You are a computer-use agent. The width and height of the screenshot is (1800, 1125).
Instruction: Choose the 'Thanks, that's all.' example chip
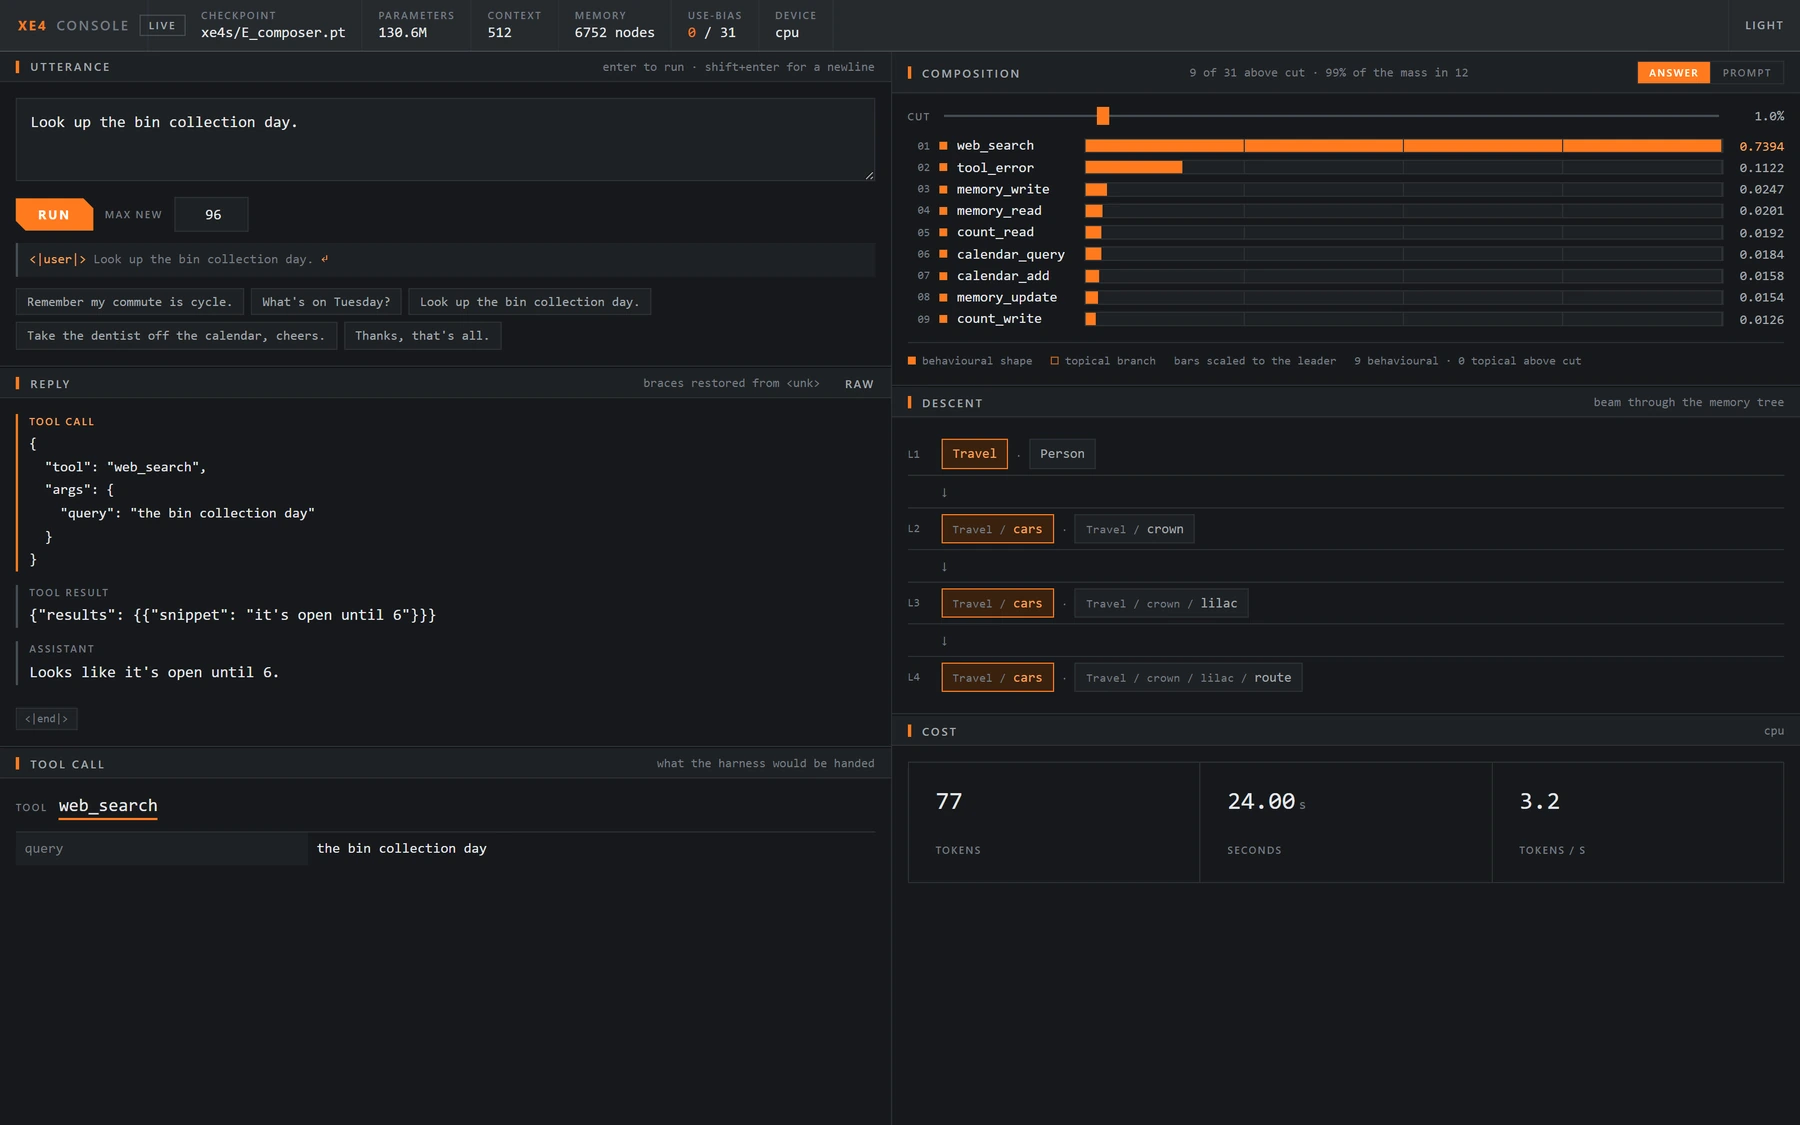pyautogui.click(x=422, y=336)
